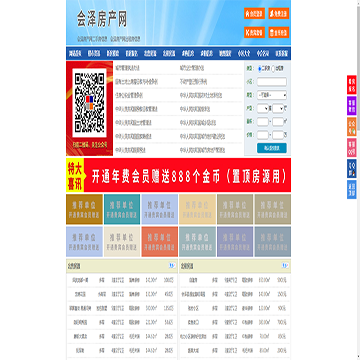Click the blue search submit button

(272, 148)
